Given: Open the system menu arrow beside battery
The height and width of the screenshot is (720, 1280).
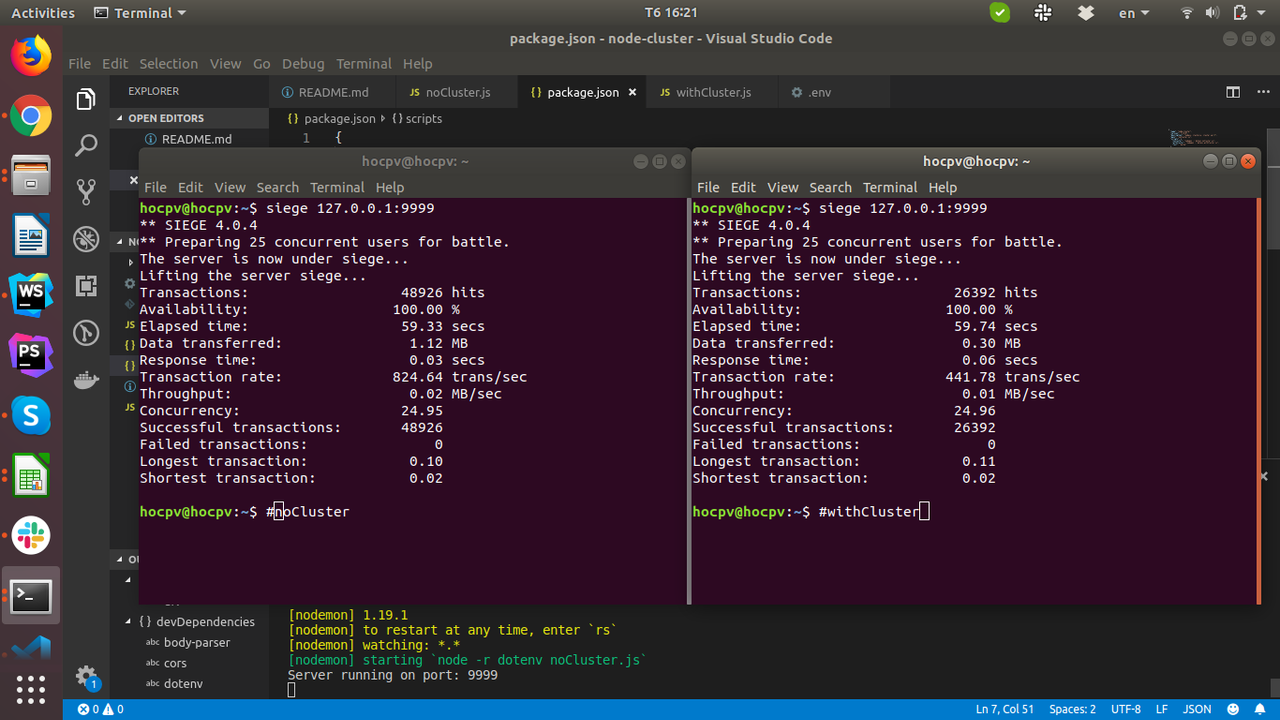Looking at the screenshot, I should point(1263,13).
